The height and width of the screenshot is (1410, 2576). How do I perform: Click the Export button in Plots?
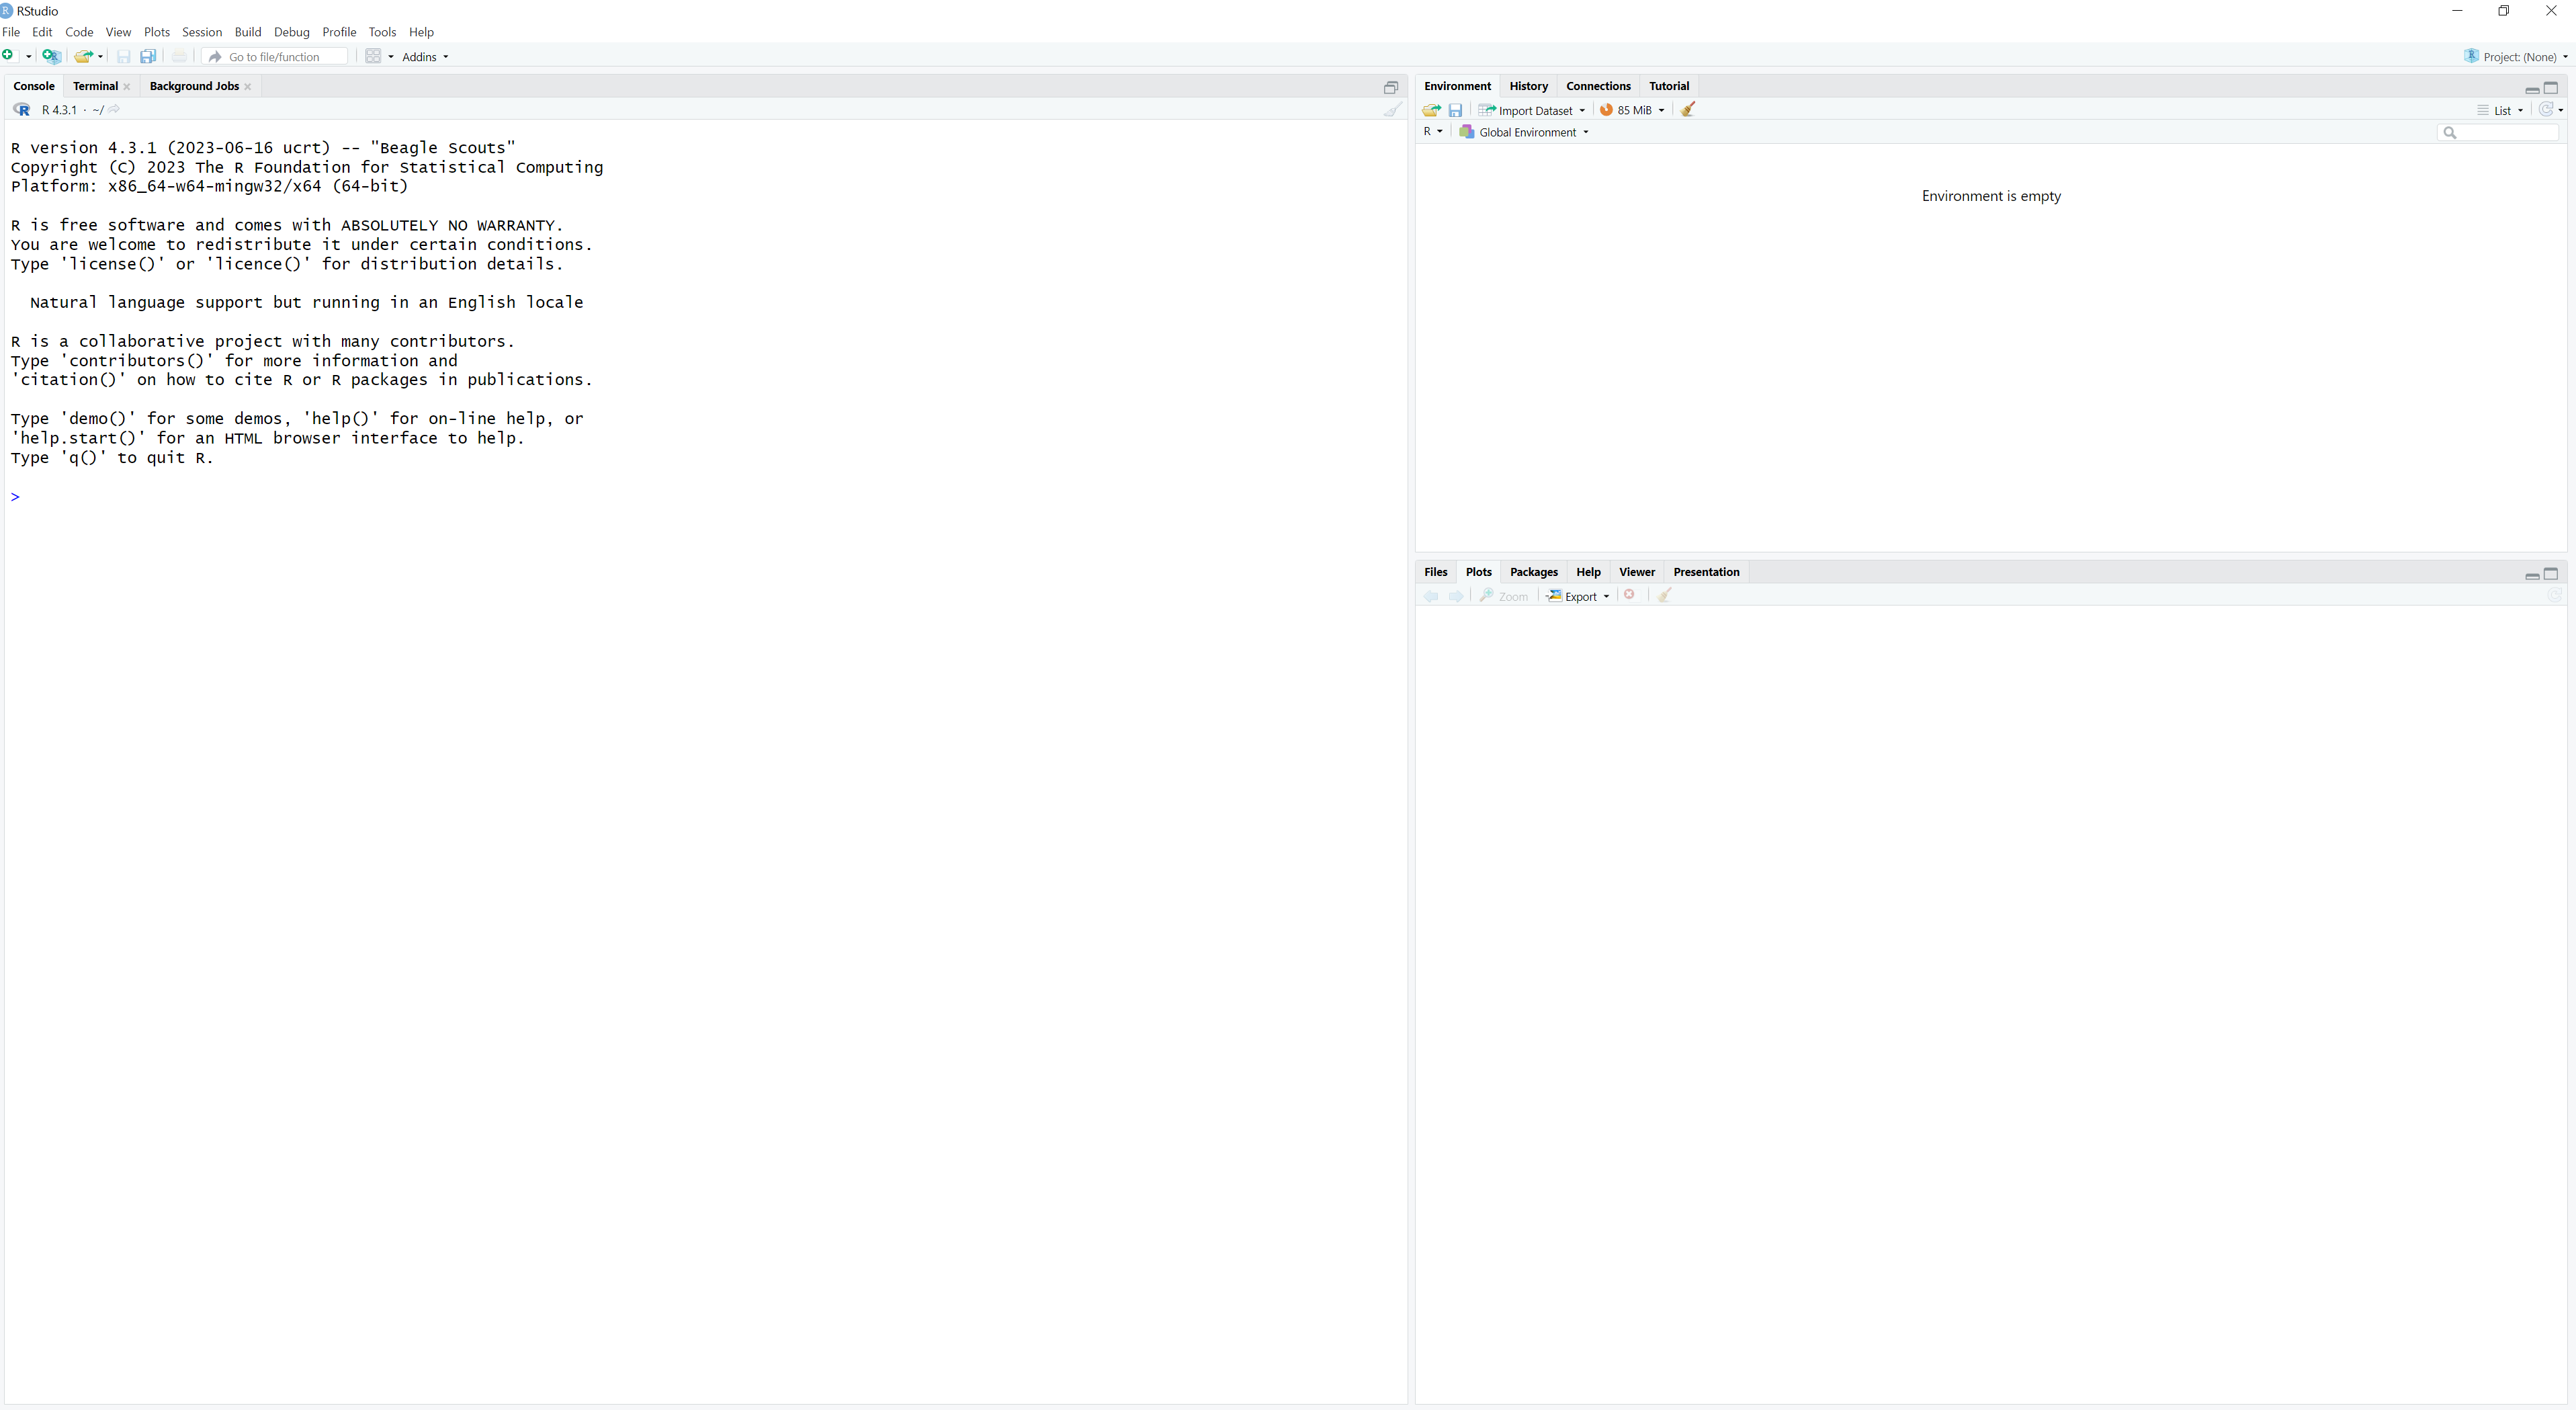tap(1579, 596)
